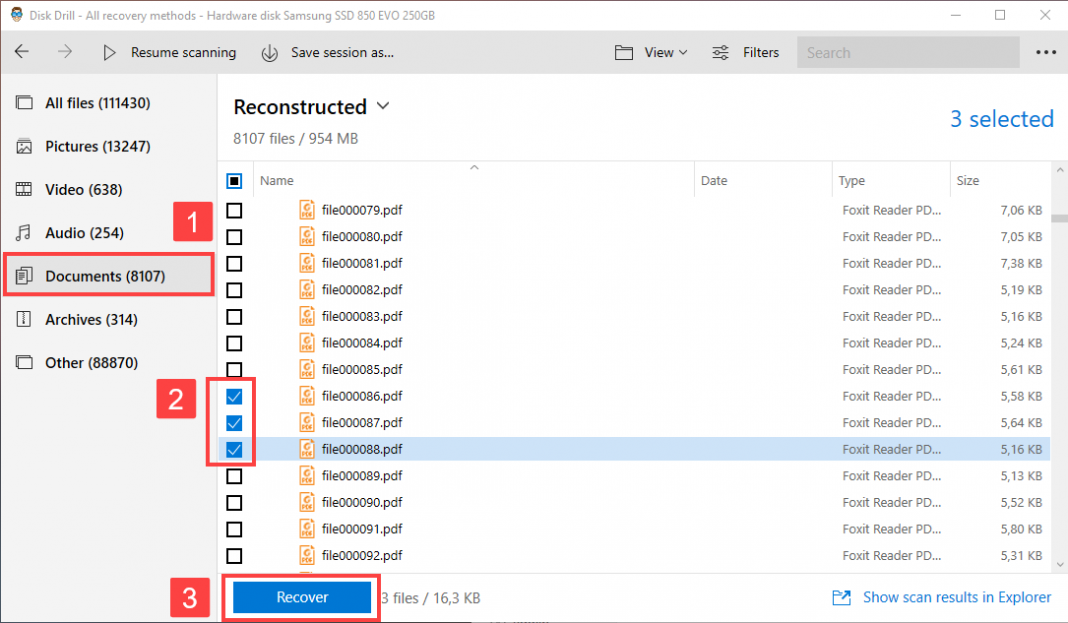Screen dimensions: 1068x623
Task: Uncheck the checkbox beside file000087.pdf
Action: tap(234, 422)
